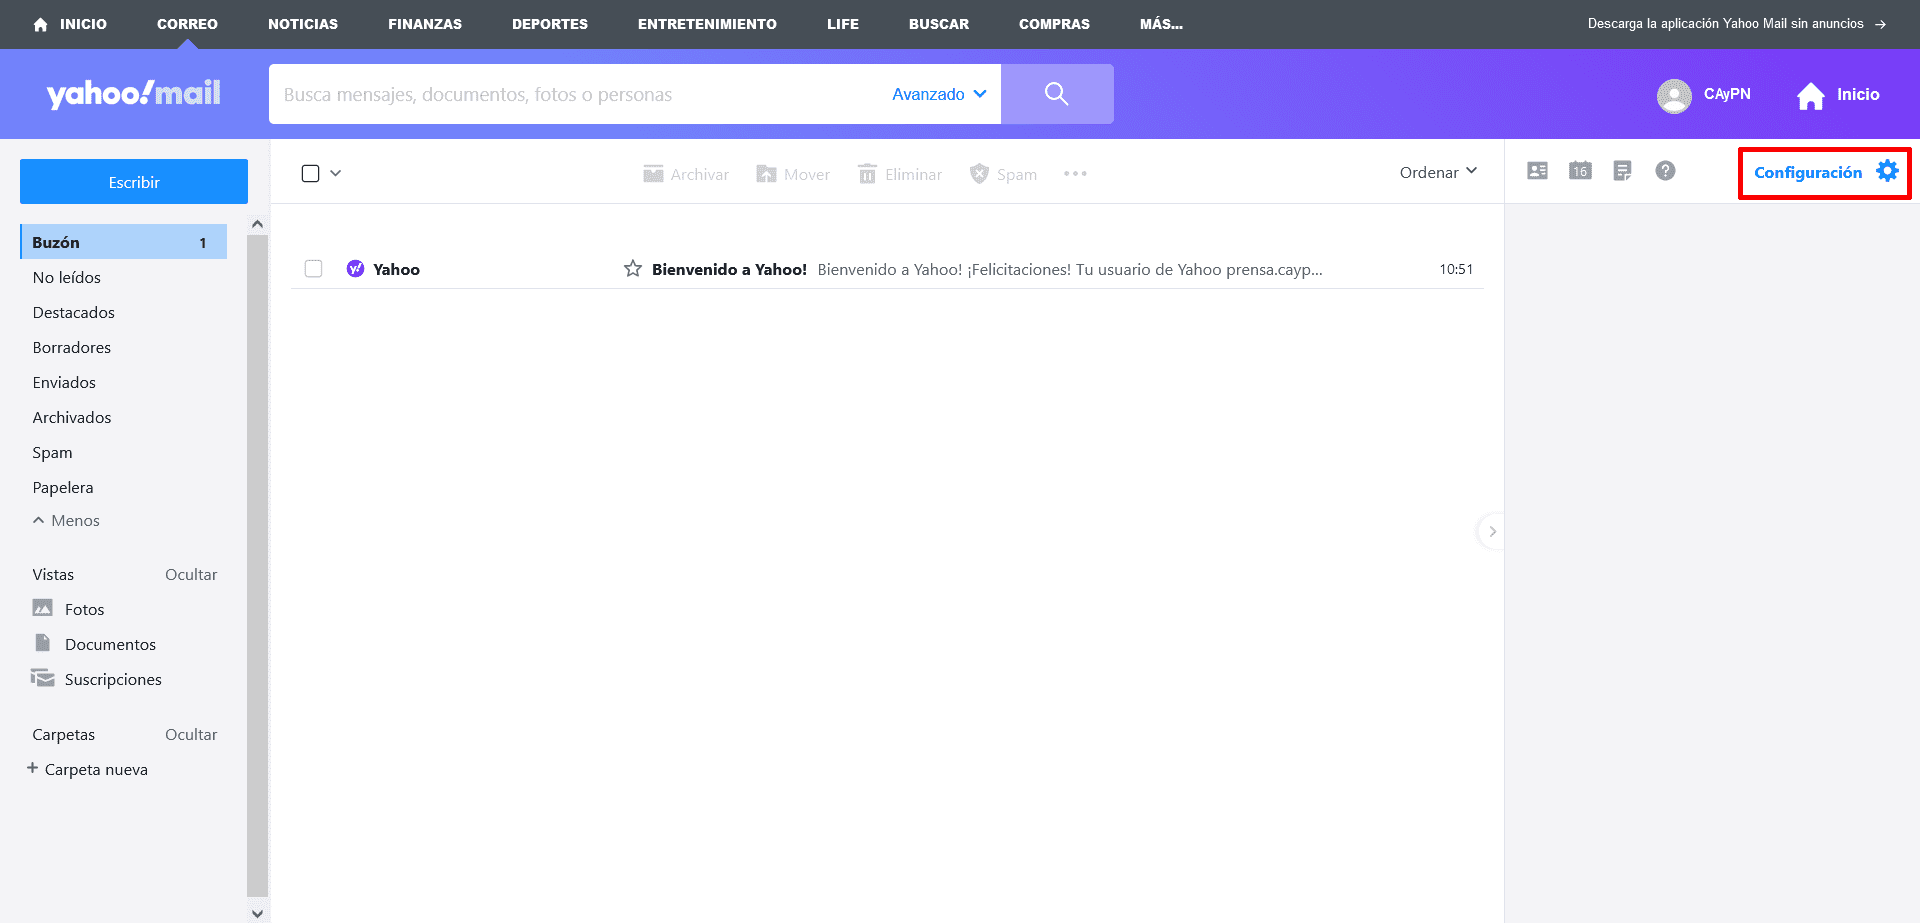Screen dimensions: 1920x923
Task: Open the help question mark icon
Action: tap(1665, 171)
